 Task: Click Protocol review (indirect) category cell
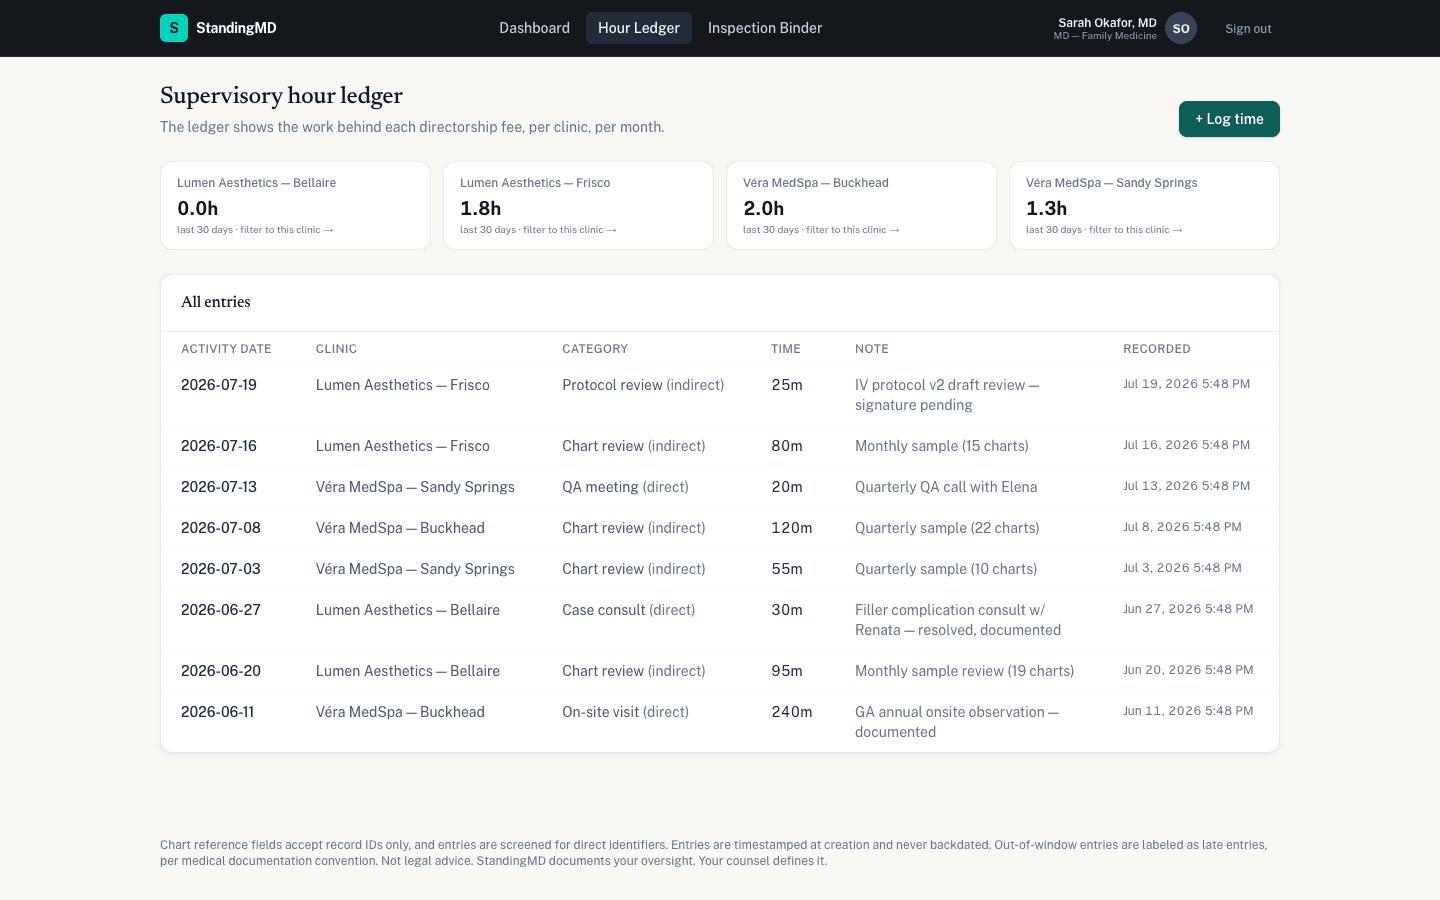click(x=643, y=385)
